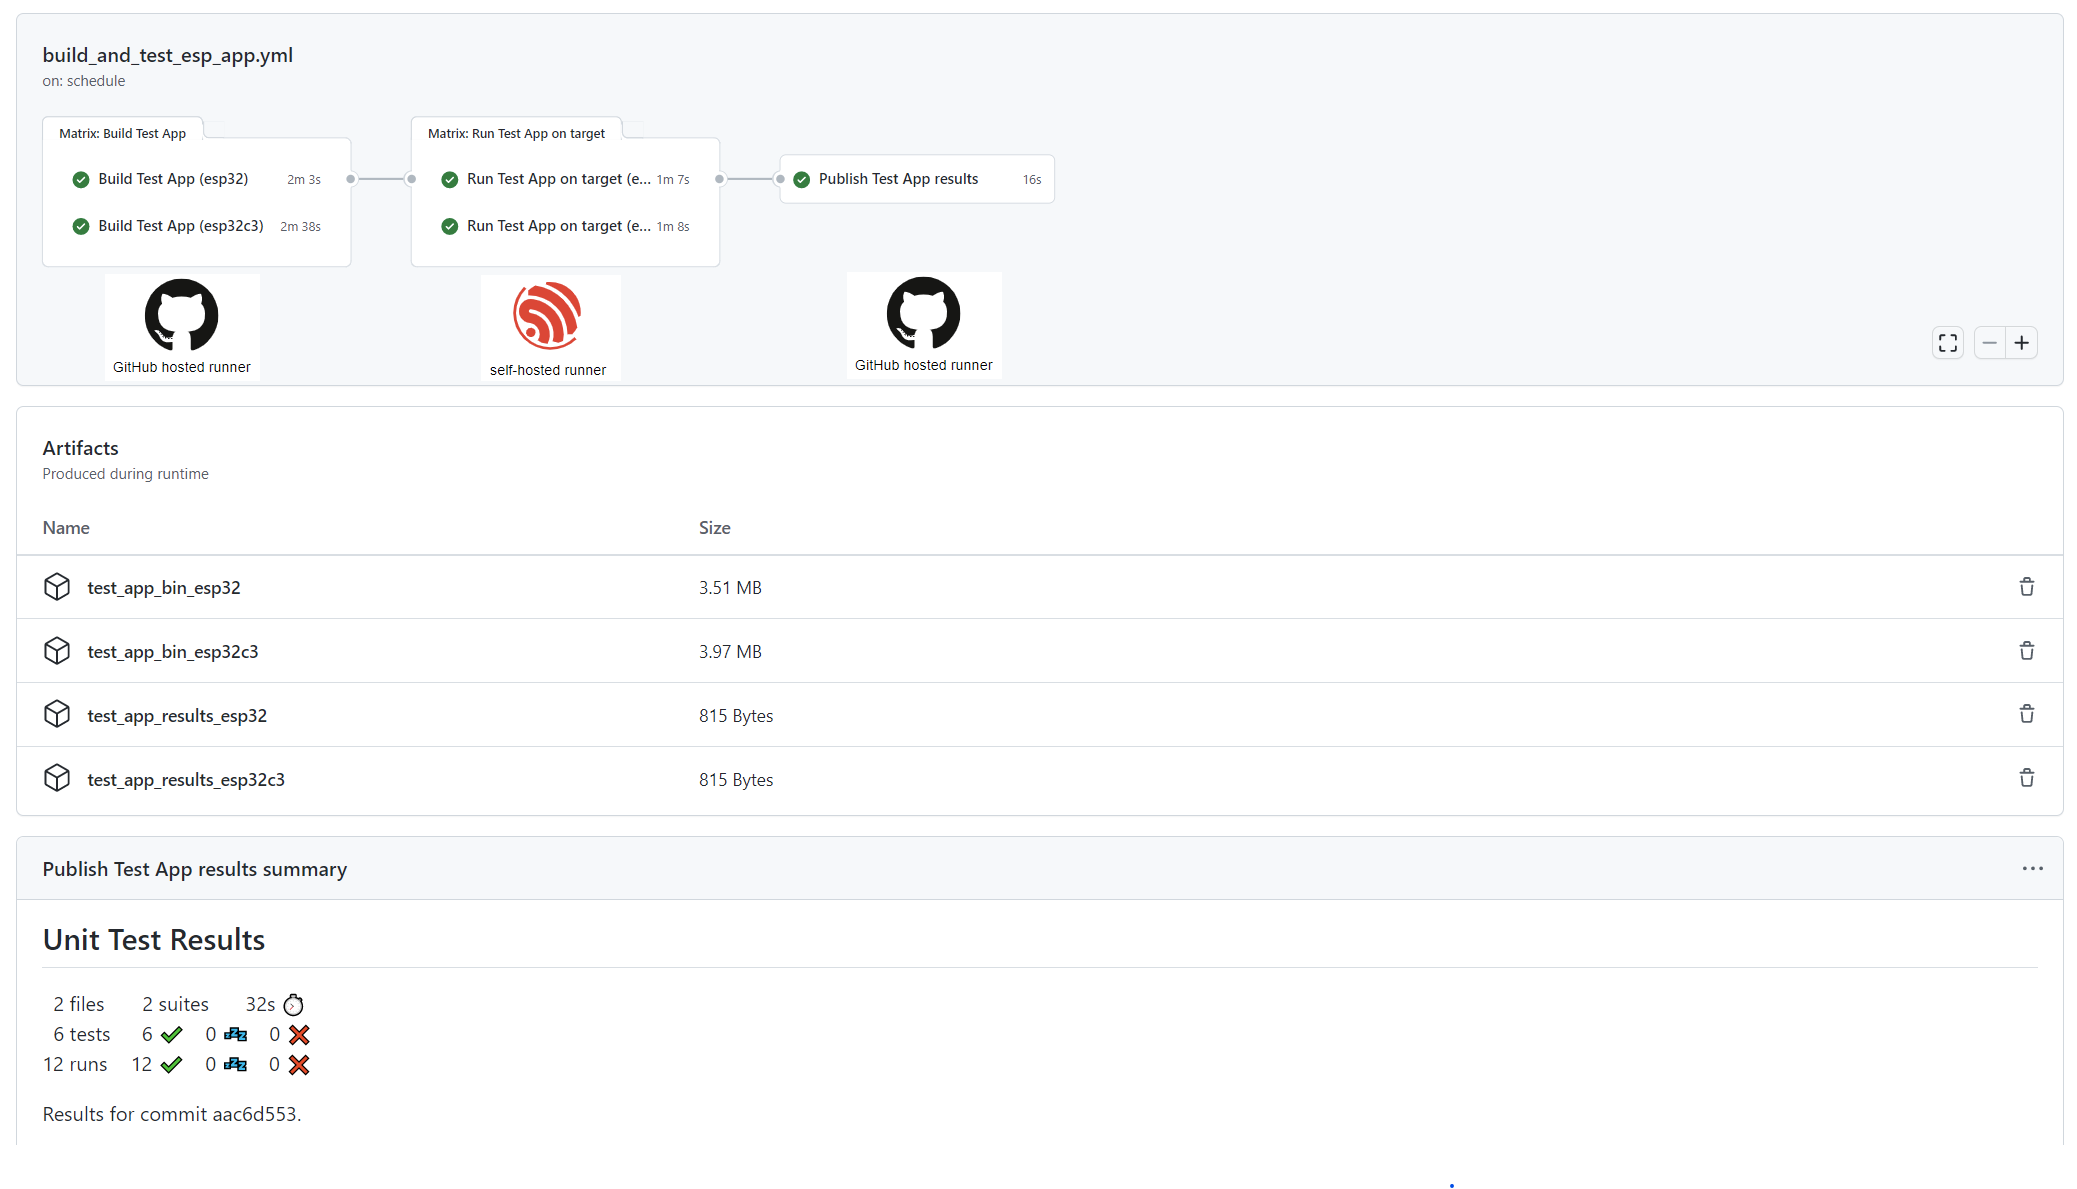
Task: Delete the test_app_bin_esp32 artifact
Action: [2026, 587]
